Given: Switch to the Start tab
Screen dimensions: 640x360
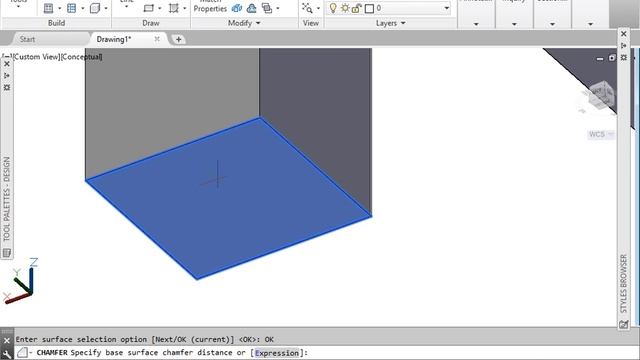Looking at the screenshot, I should tap(27, 39).
